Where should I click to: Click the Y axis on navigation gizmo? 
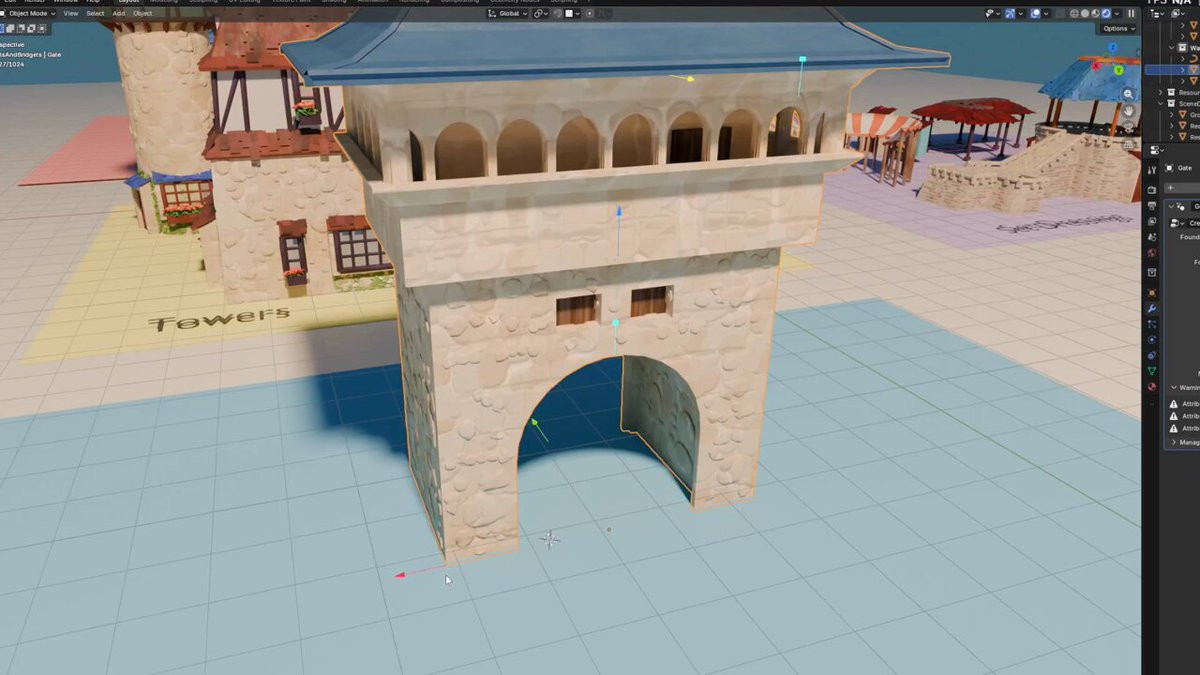pos(1119,70)
